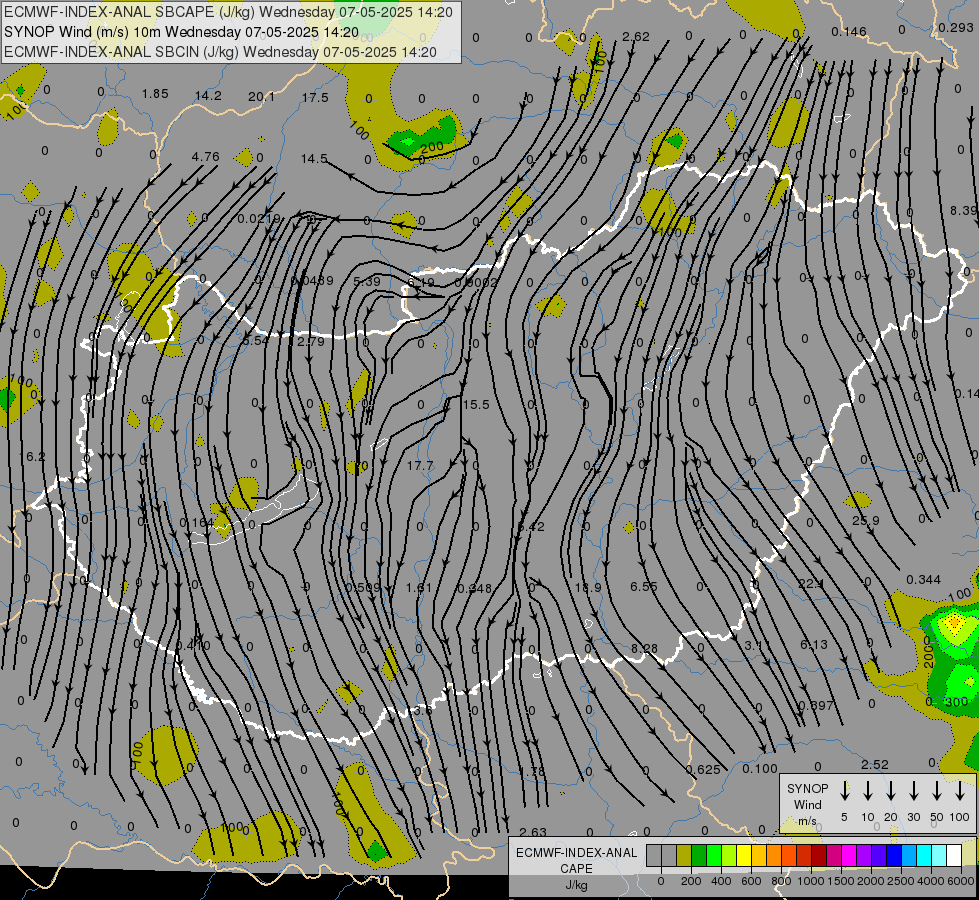The width and height of the screenshot is (979, 900).
Task: Click the 100 m/s wind arrow in legend
Action: coord(960,791)
